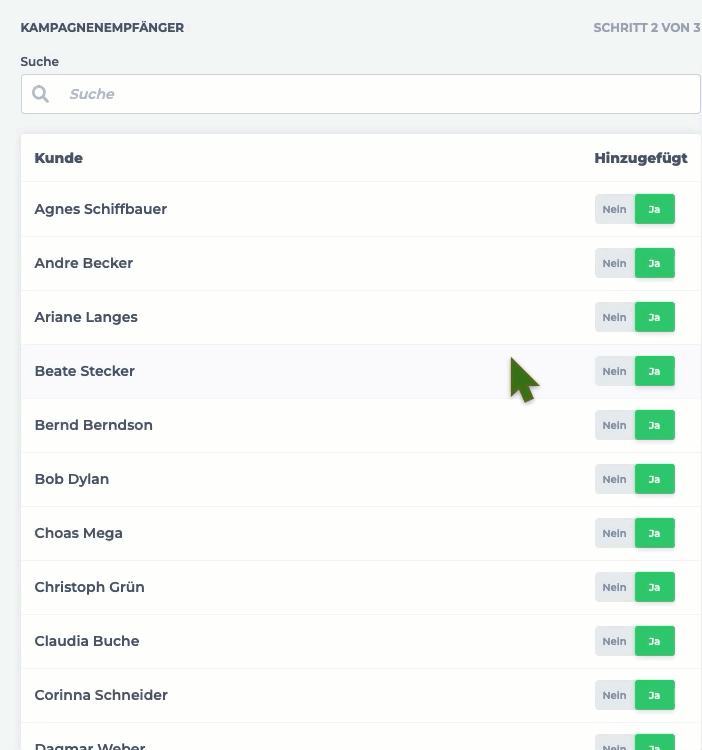Focus the Suche search input field
Viewport: 702px width, 750px height.
(361, 94)
